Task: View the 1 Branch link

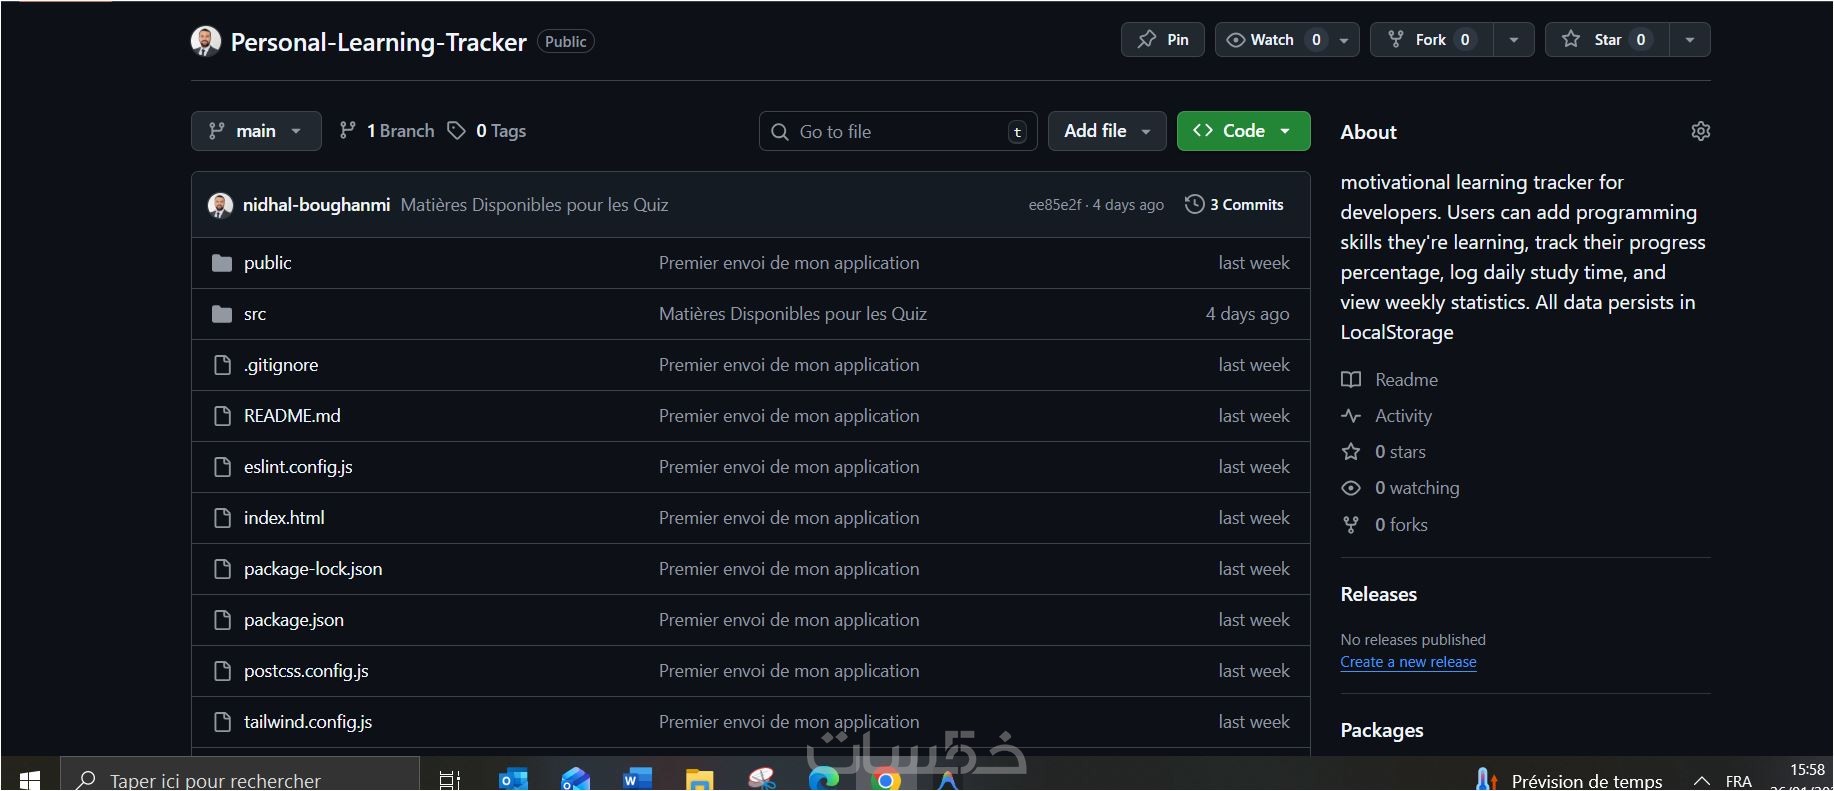Action: (x=387, y=131)
